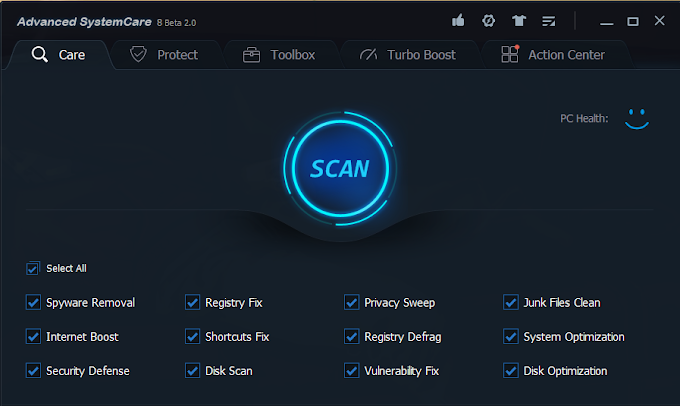Maximize the Advanced SystemCare window
This screenshot has height=406, width=680.
point(633,21)
